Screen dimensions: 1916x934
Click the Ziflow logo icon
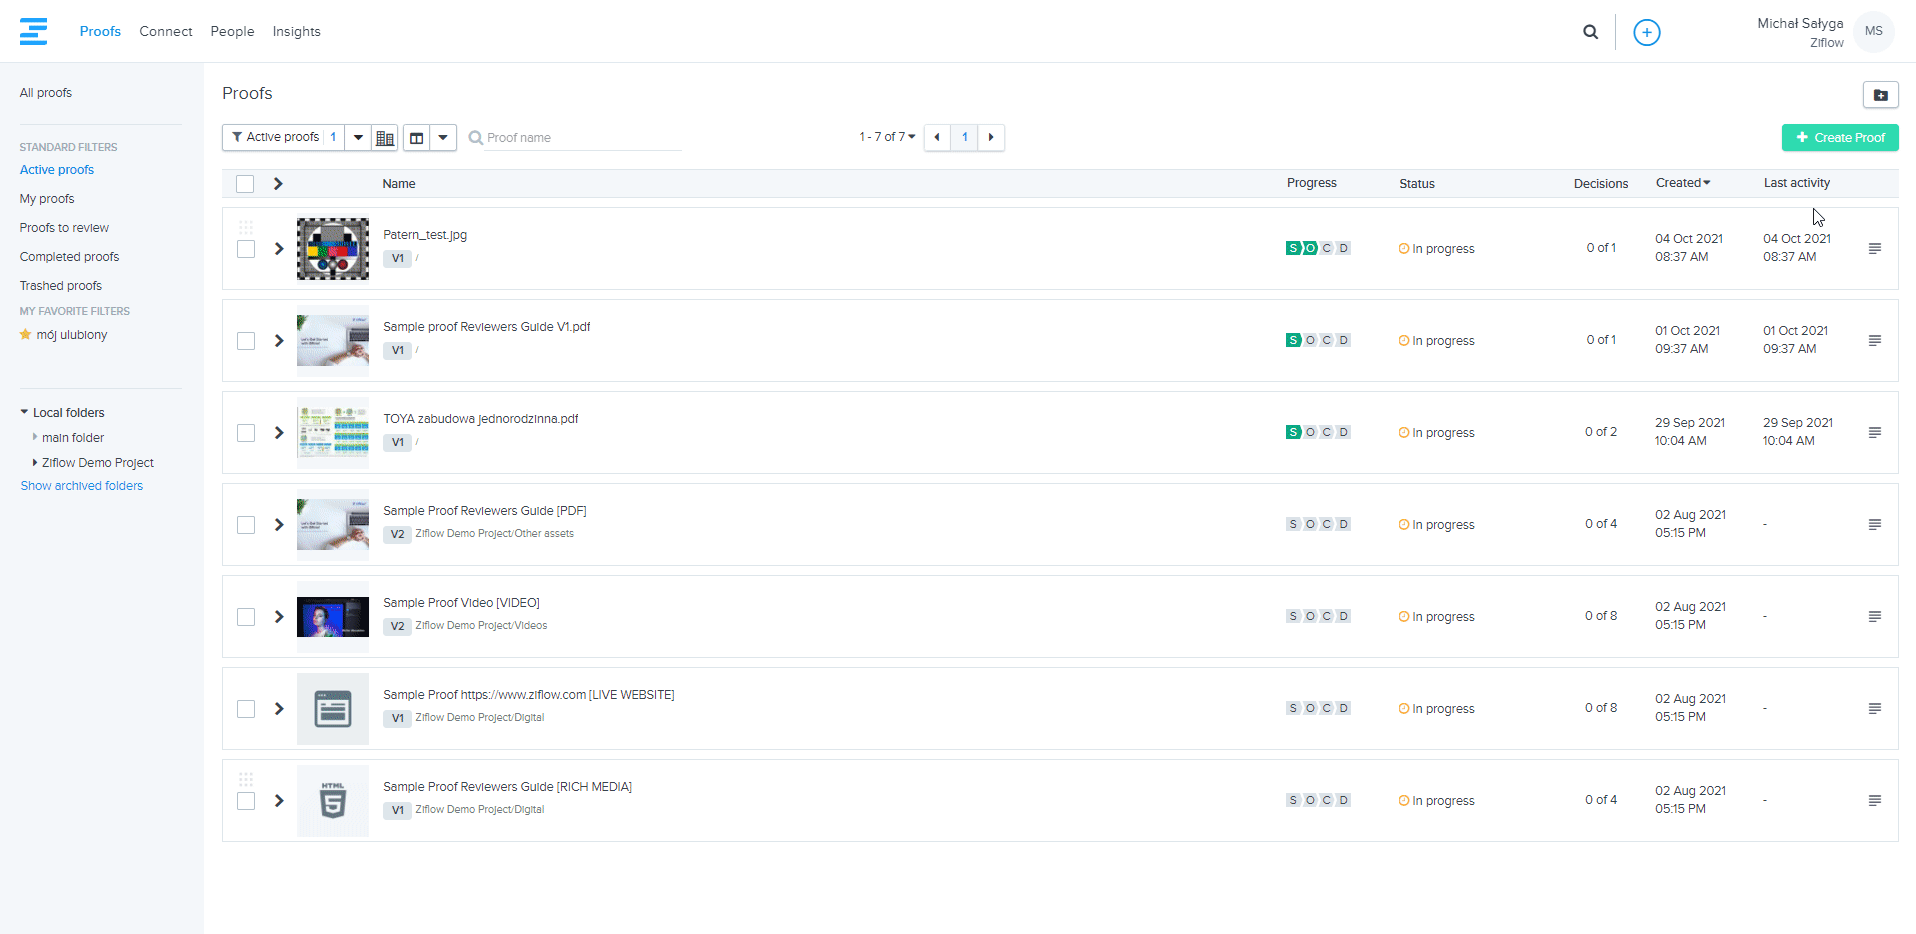pyautogui.click(x=33, y=31)
